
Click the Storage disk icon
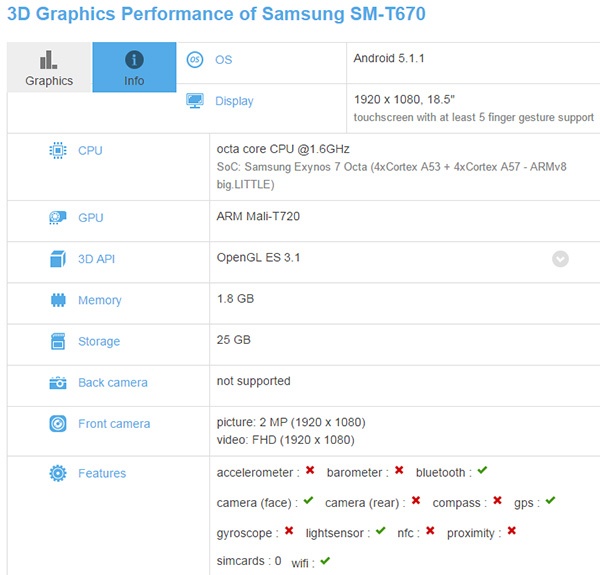[58, 341]
